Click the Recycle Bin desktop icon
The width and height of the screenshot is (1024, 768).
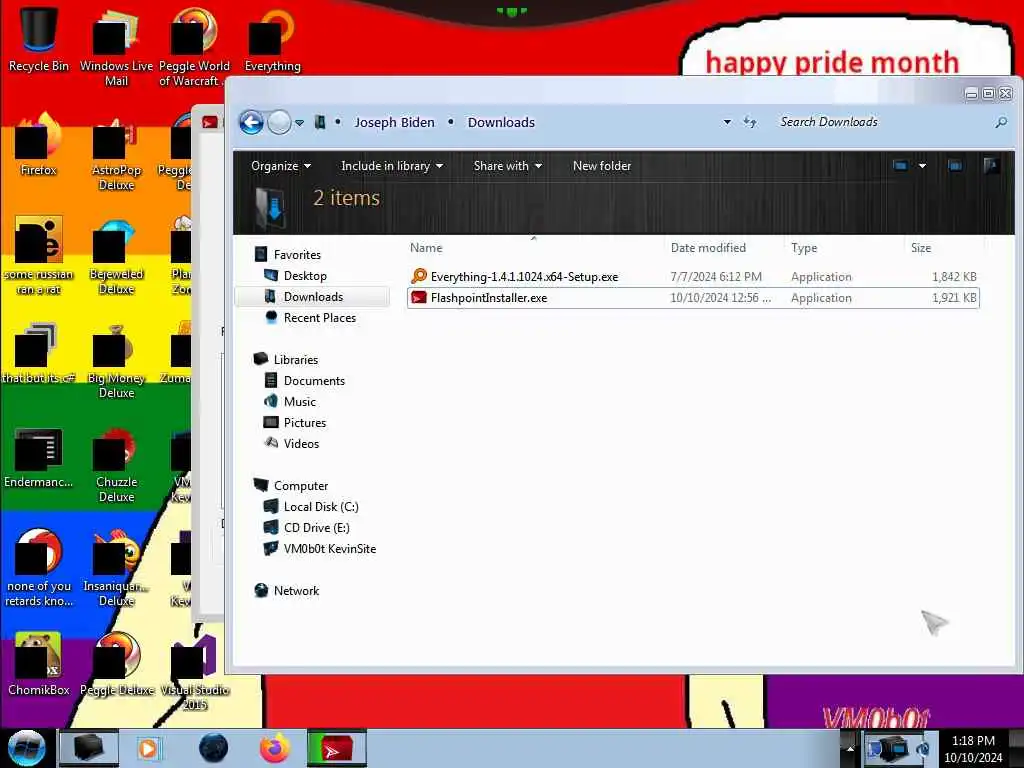point(38,39)
